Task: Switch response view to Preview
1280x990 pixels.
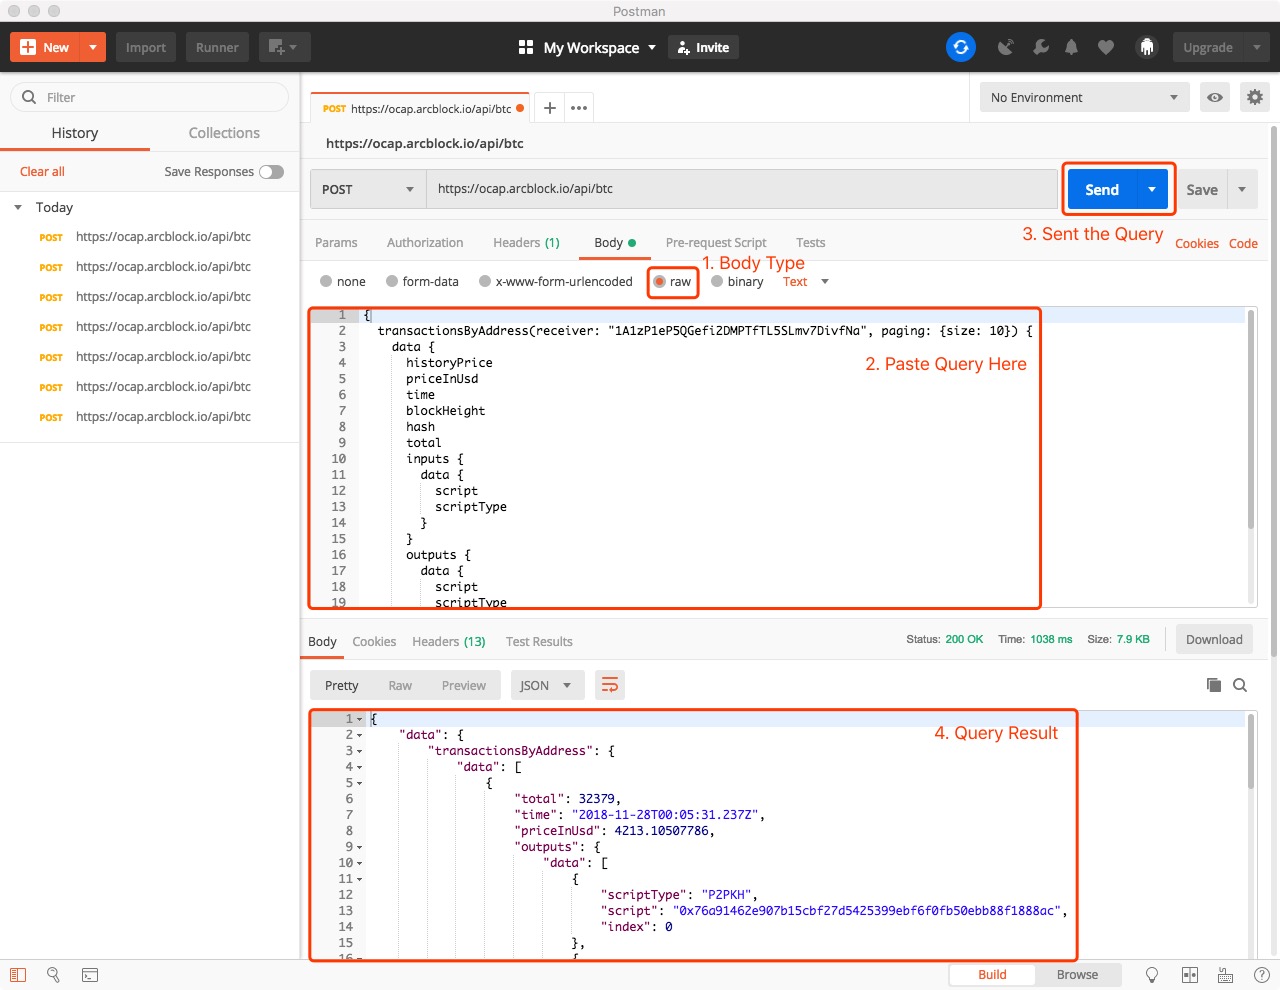Action: pyautogui.click(x=464, y=685)
